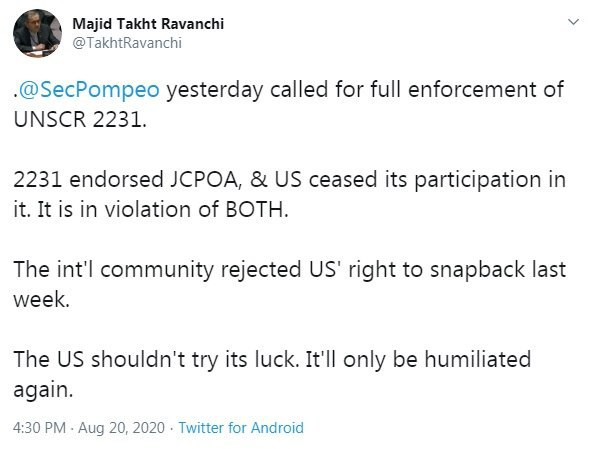Viewport: 595px width, 449px height.
Task: Click the Aug 20, 2020 date
Action: [121, 428]
